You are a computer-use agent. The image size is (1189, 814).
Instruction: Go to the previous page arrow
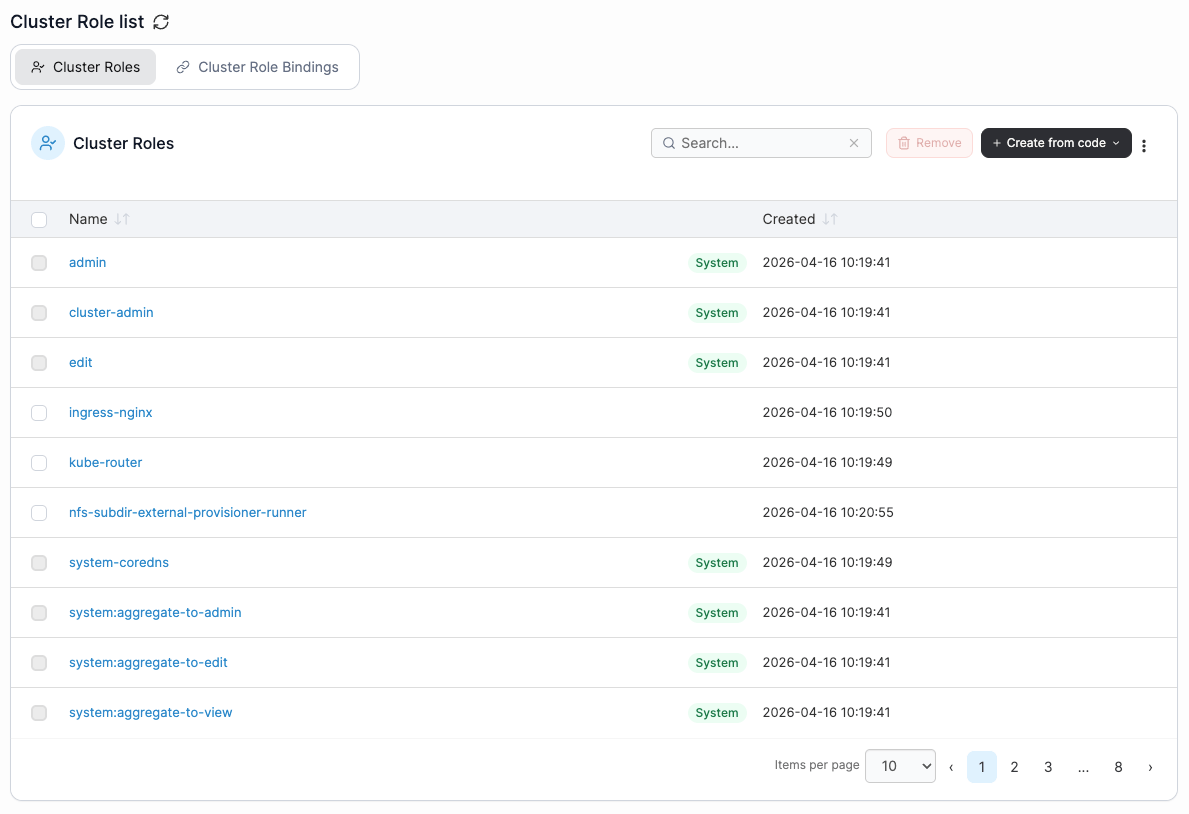[x=951, y=767]
